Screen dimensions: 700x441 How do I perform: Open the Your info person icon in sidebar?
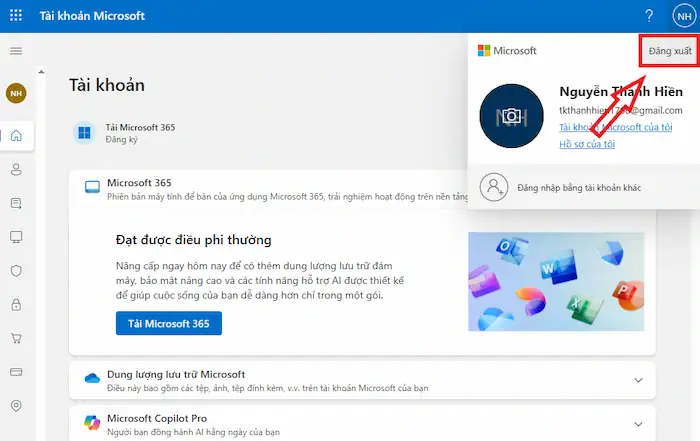pos(16,170)
